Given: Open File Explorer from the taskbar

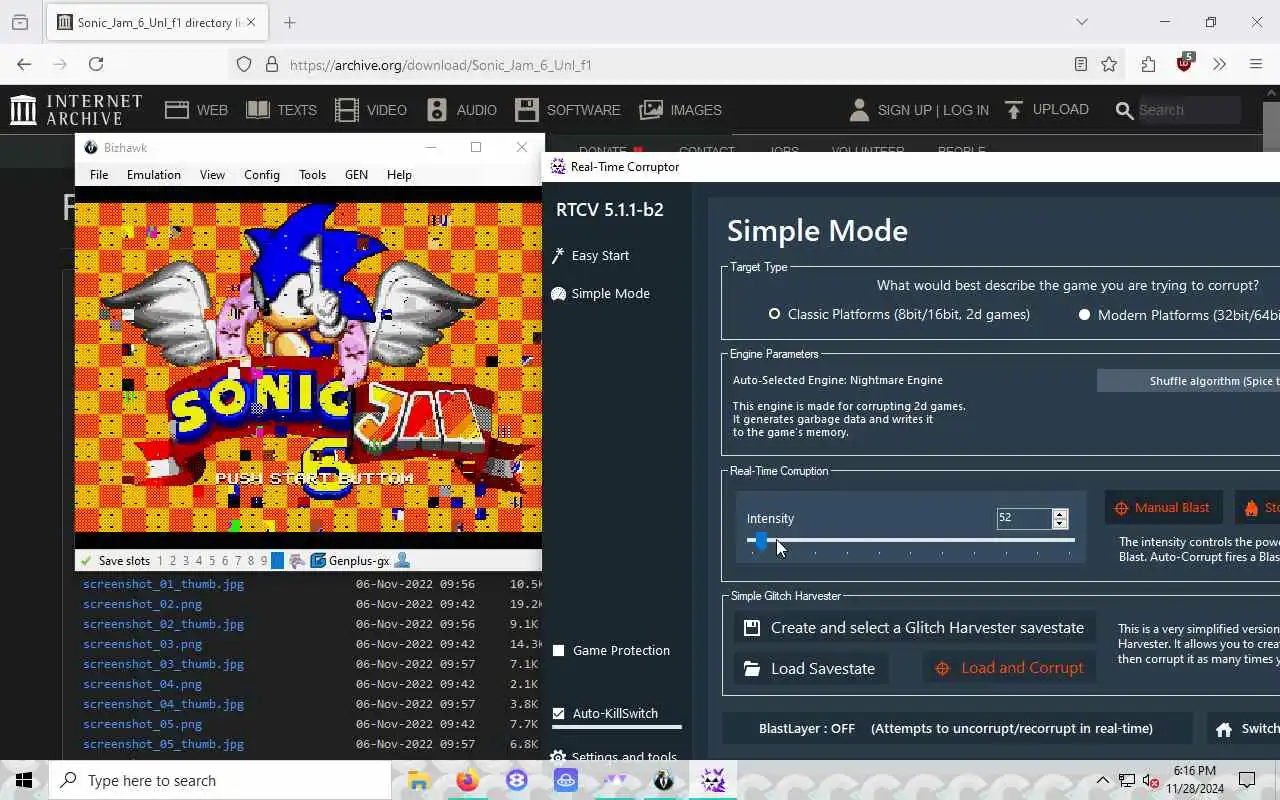Looking at the screenshot, I should pos(419,780).
